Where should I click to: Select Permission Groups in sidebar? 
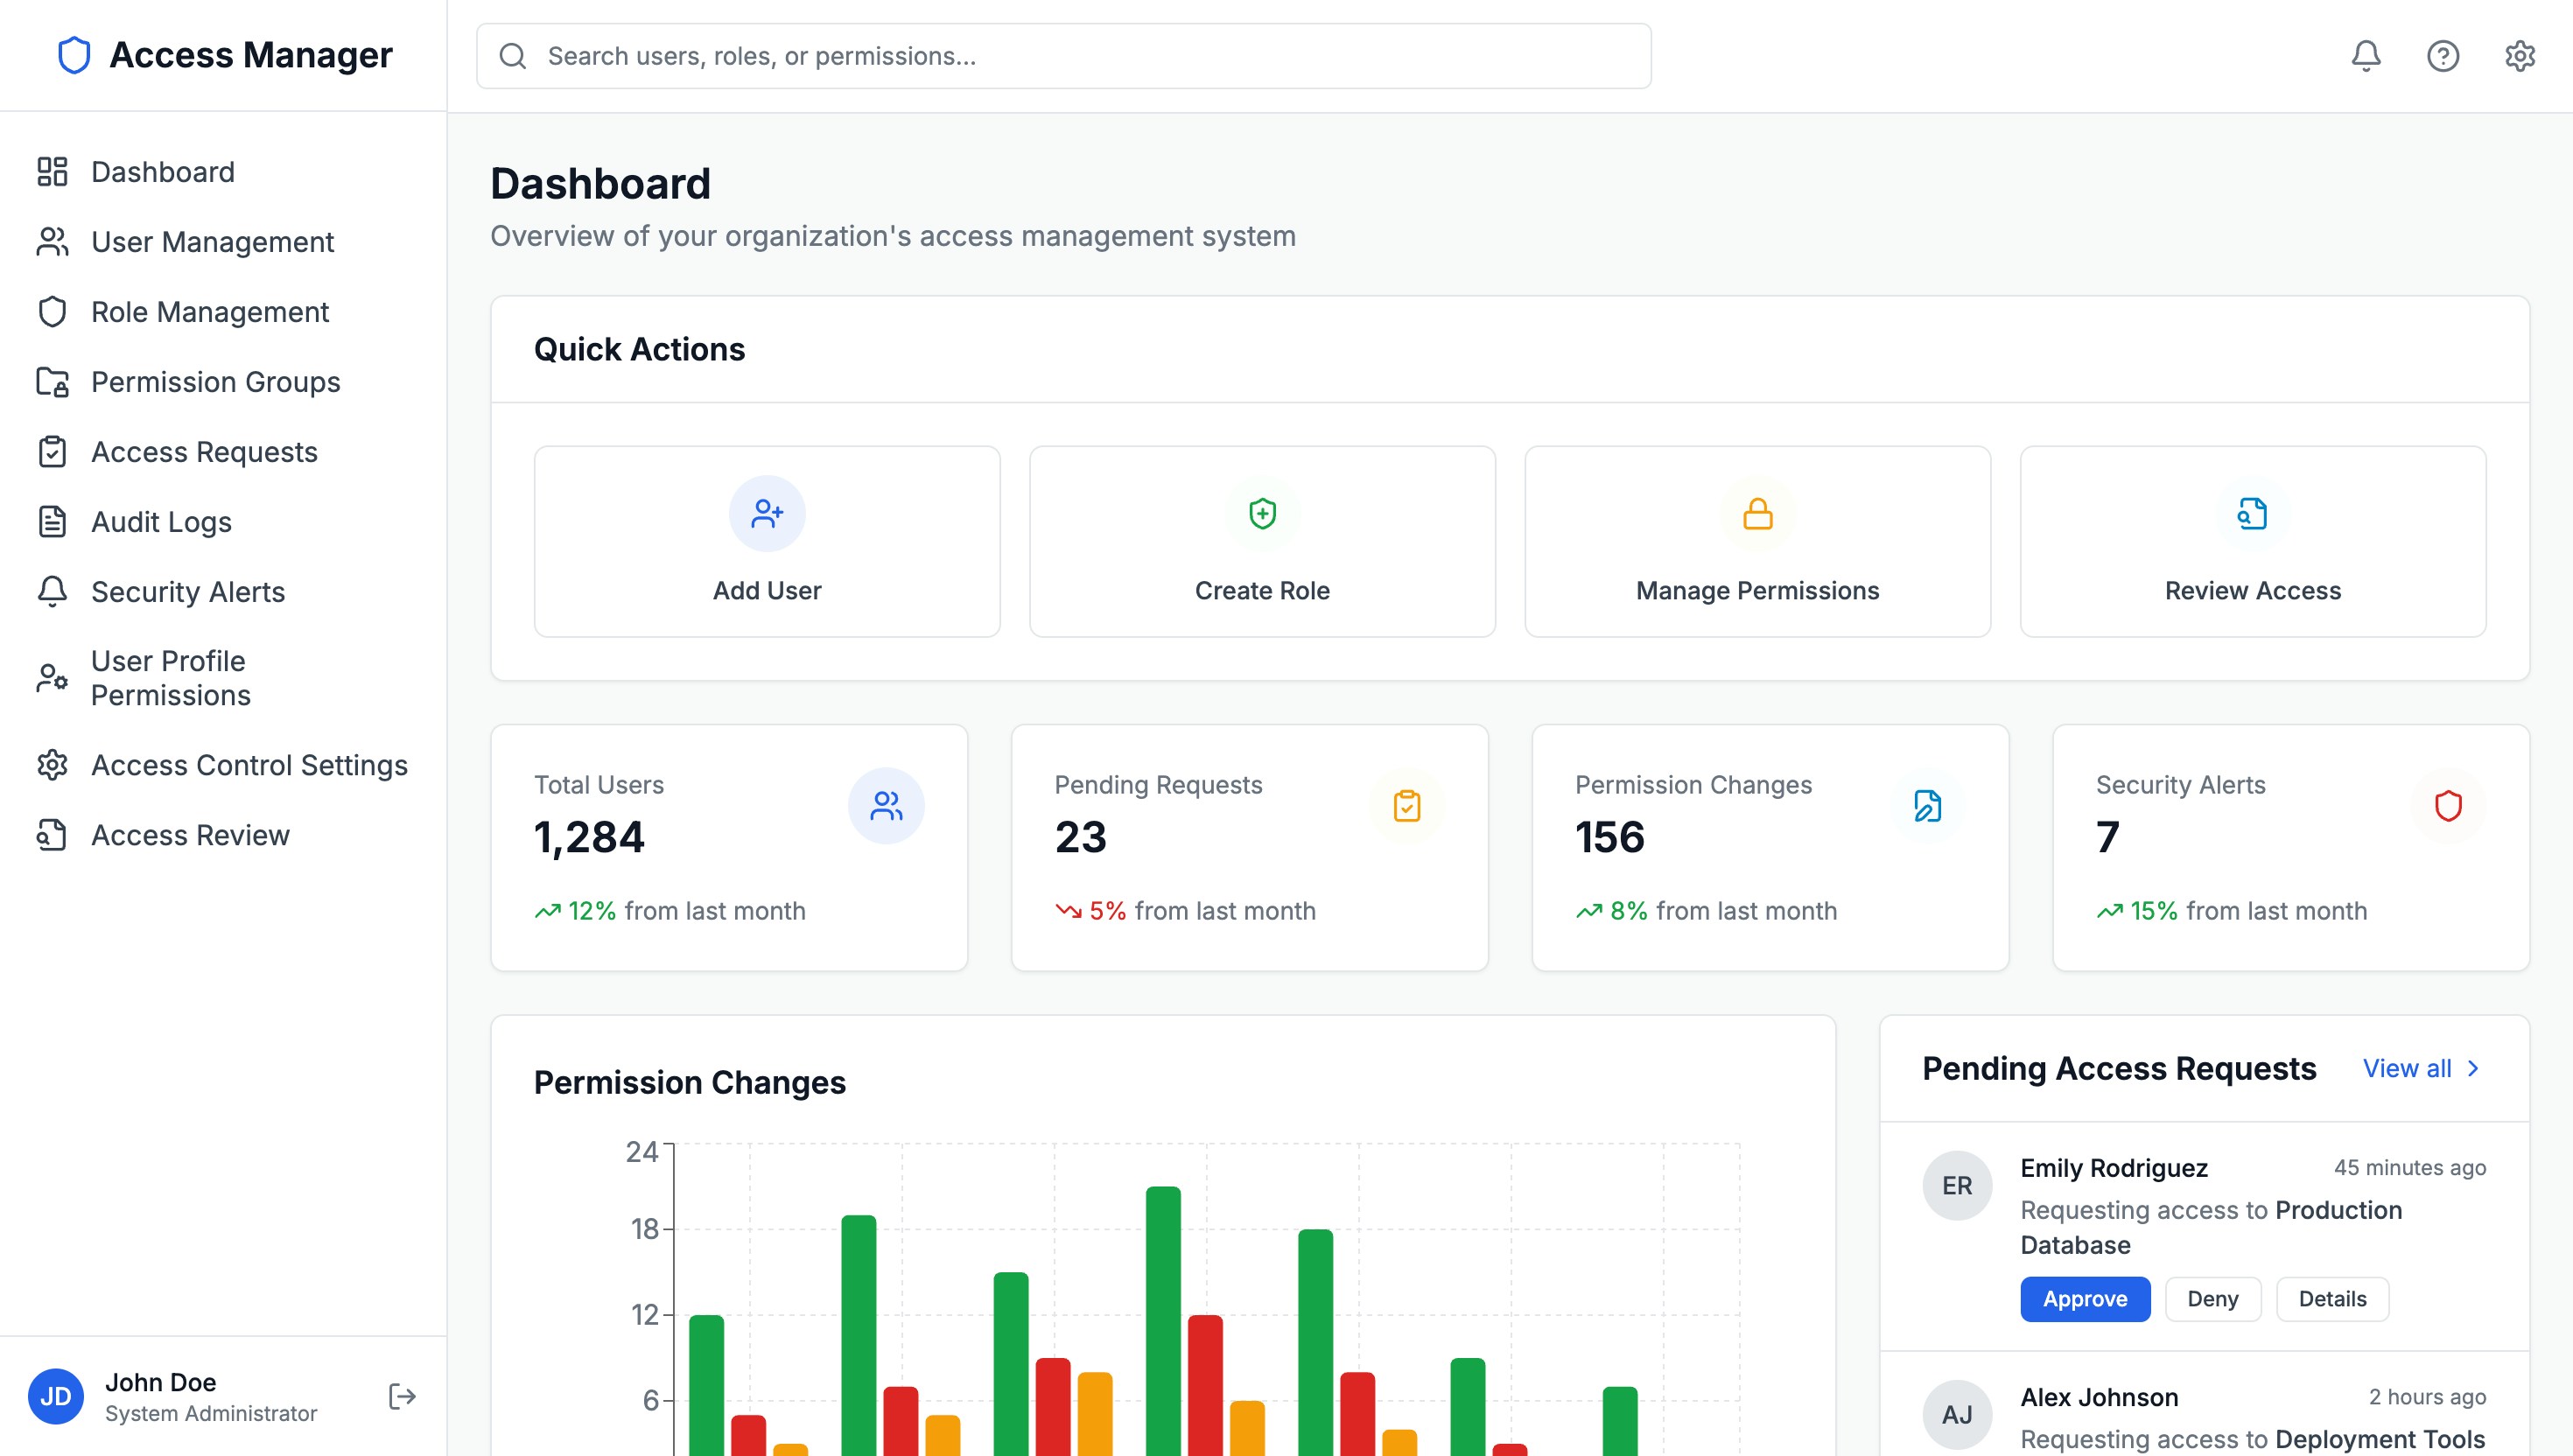(215, 382)
